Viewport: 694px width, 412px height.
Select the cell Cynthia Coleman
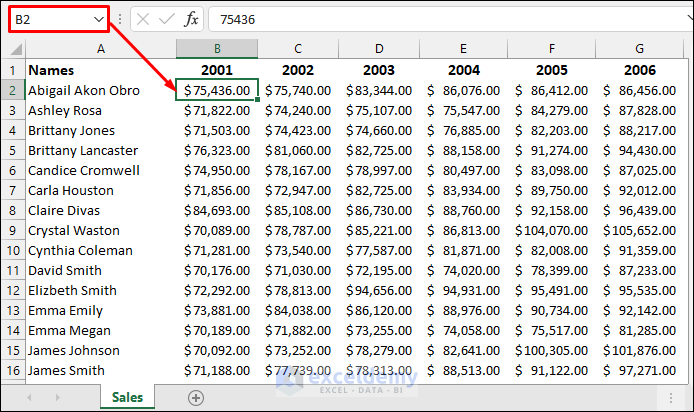[101, 250]
